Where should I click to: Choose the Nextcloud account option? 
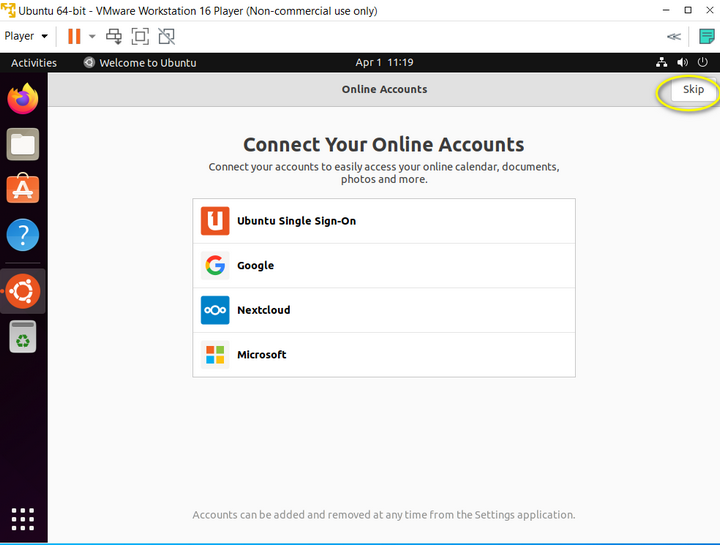tap(384, 310)
